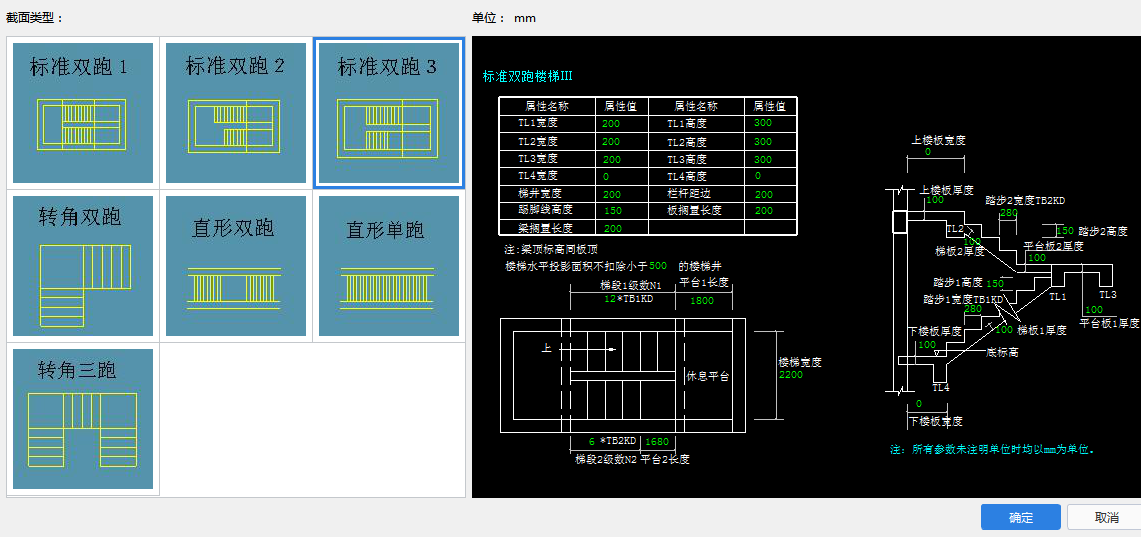
Task: Edit 踏步2高度 value 150
Action: (1065, 231)
